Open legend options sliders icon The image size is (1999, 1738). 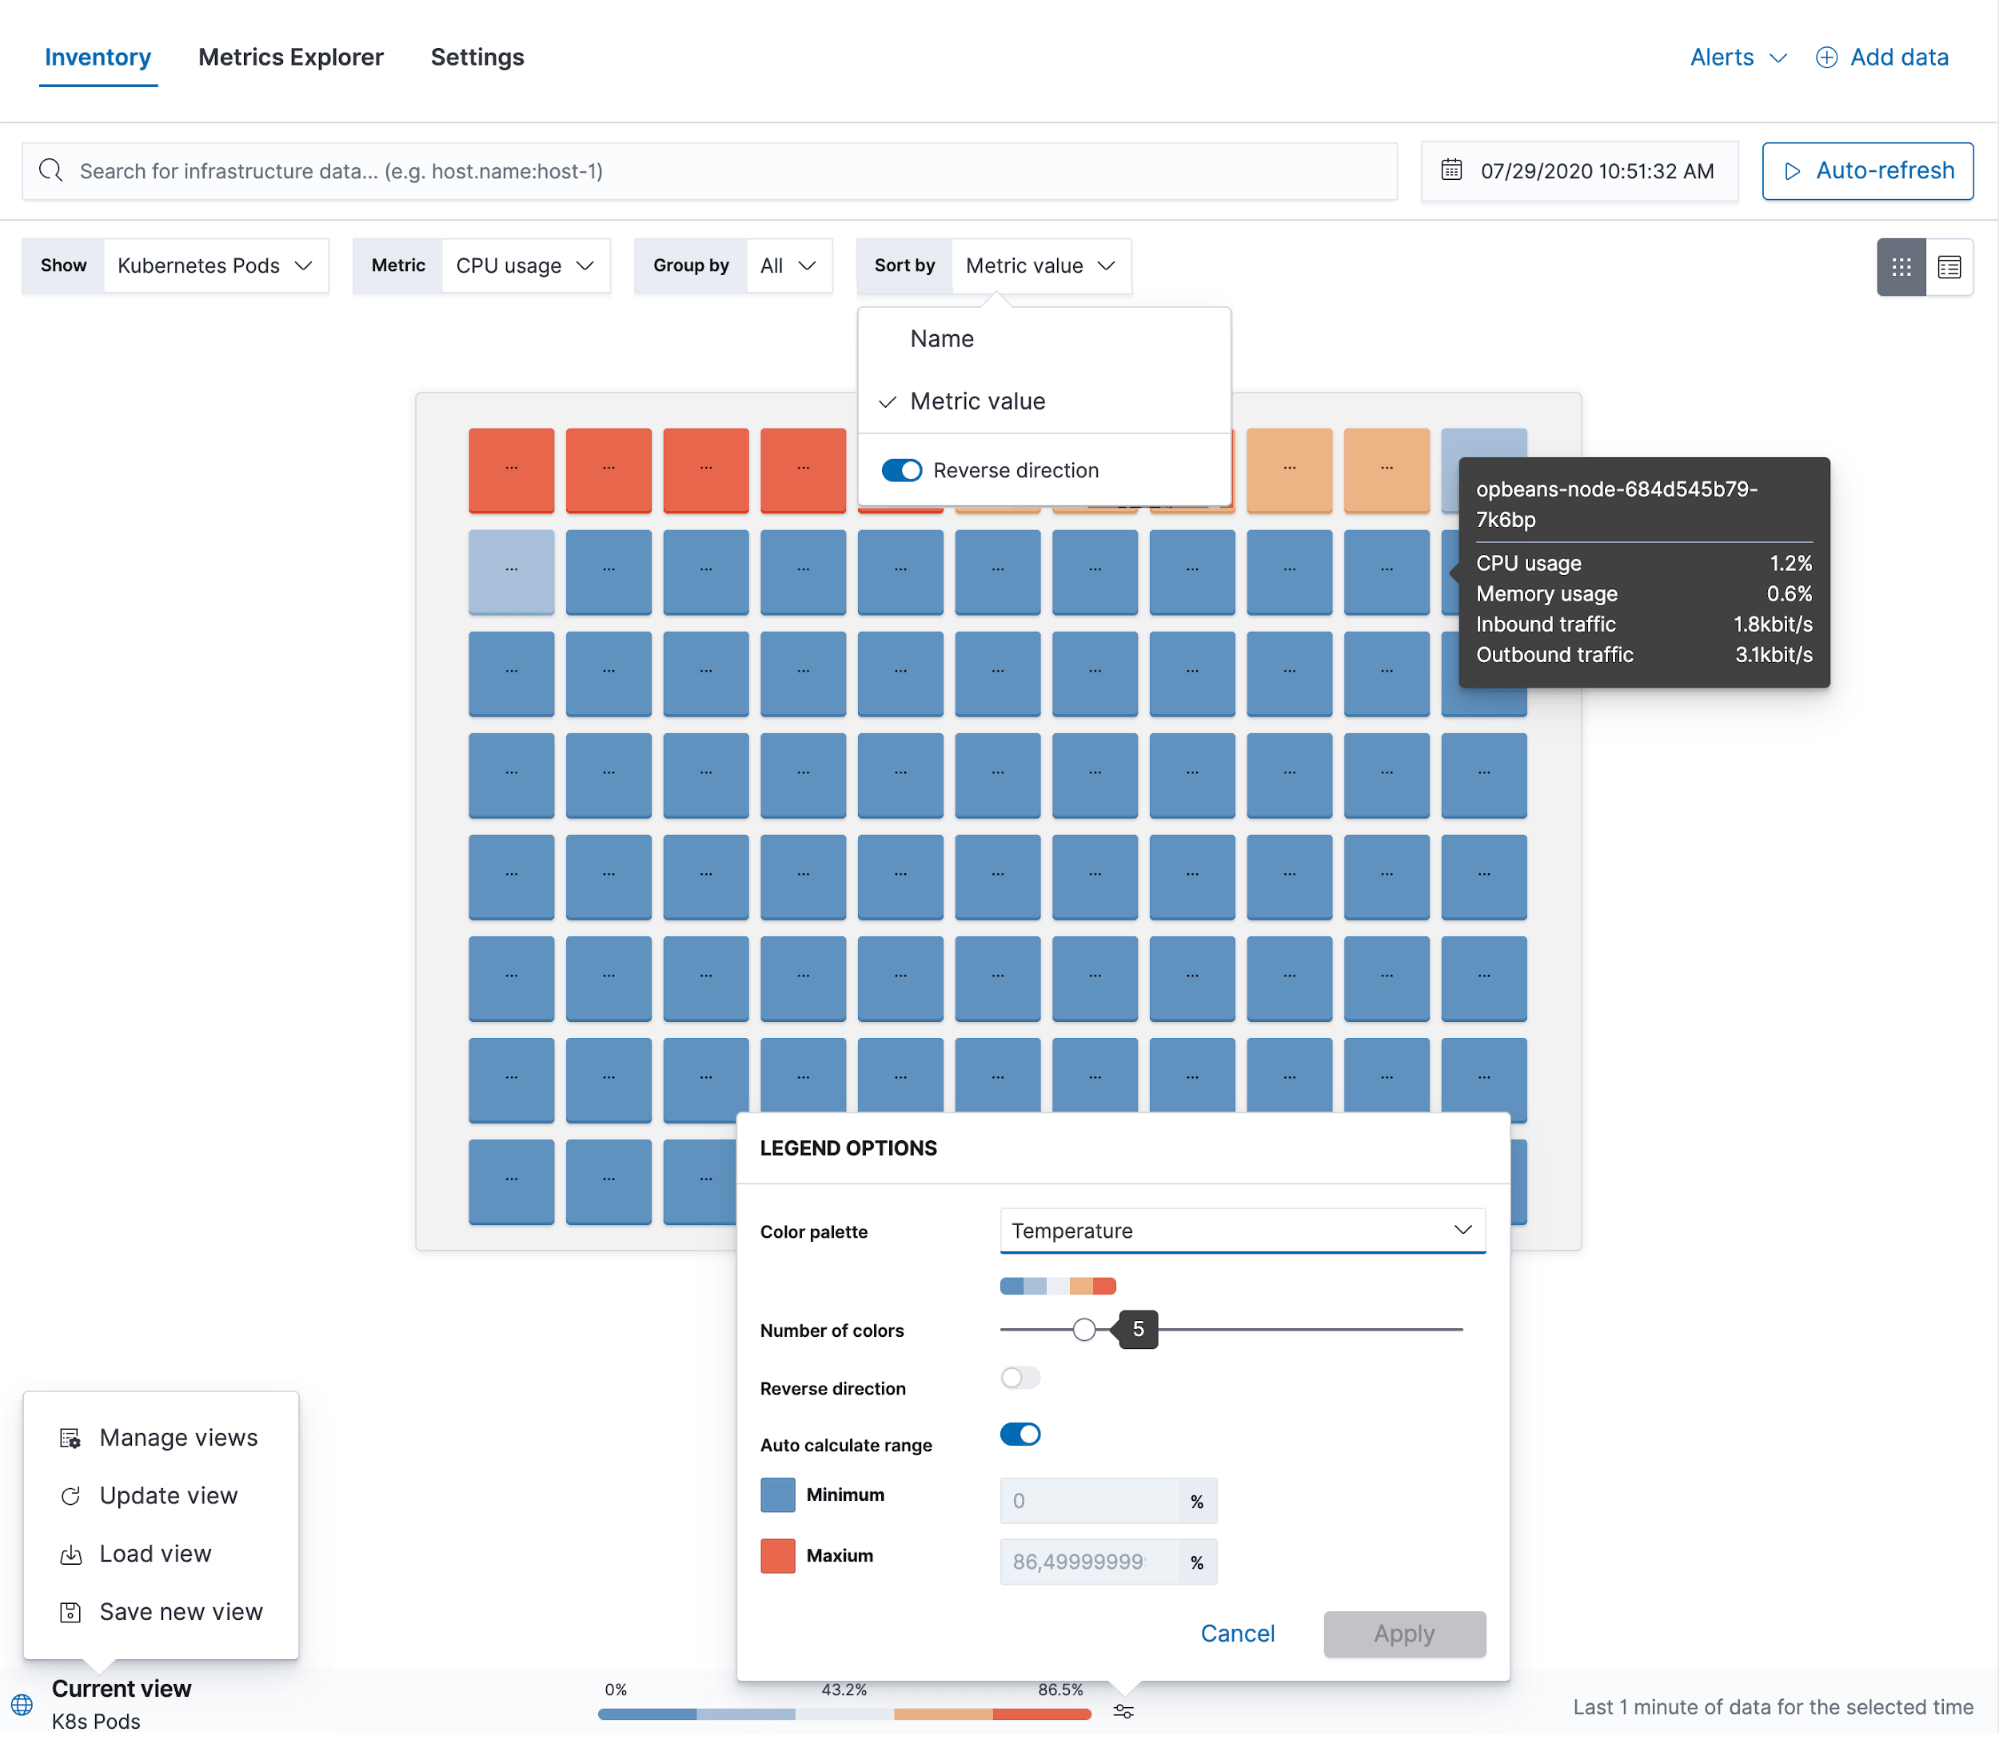tap(1123, 1712)
